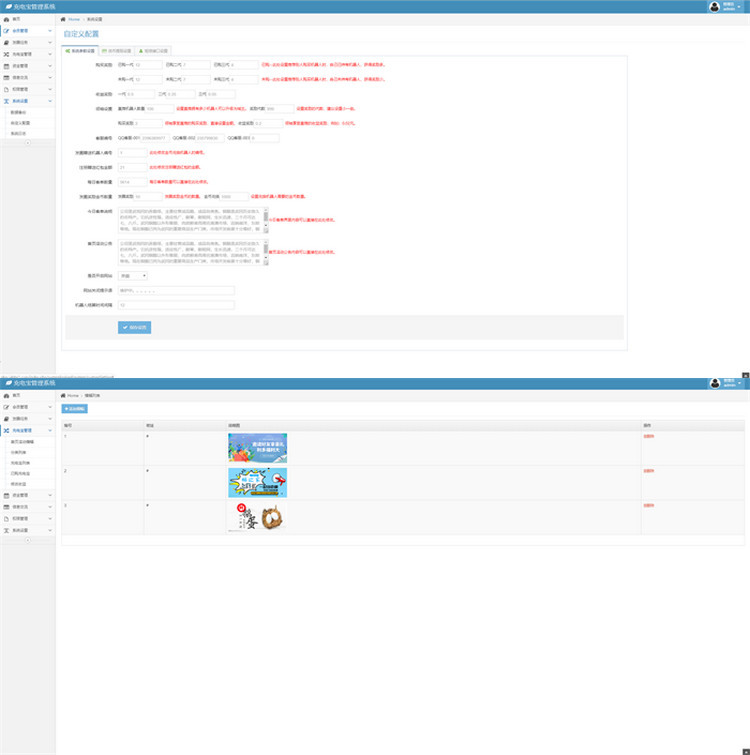Click red delete link in table row 3

[x=648, y=506]
